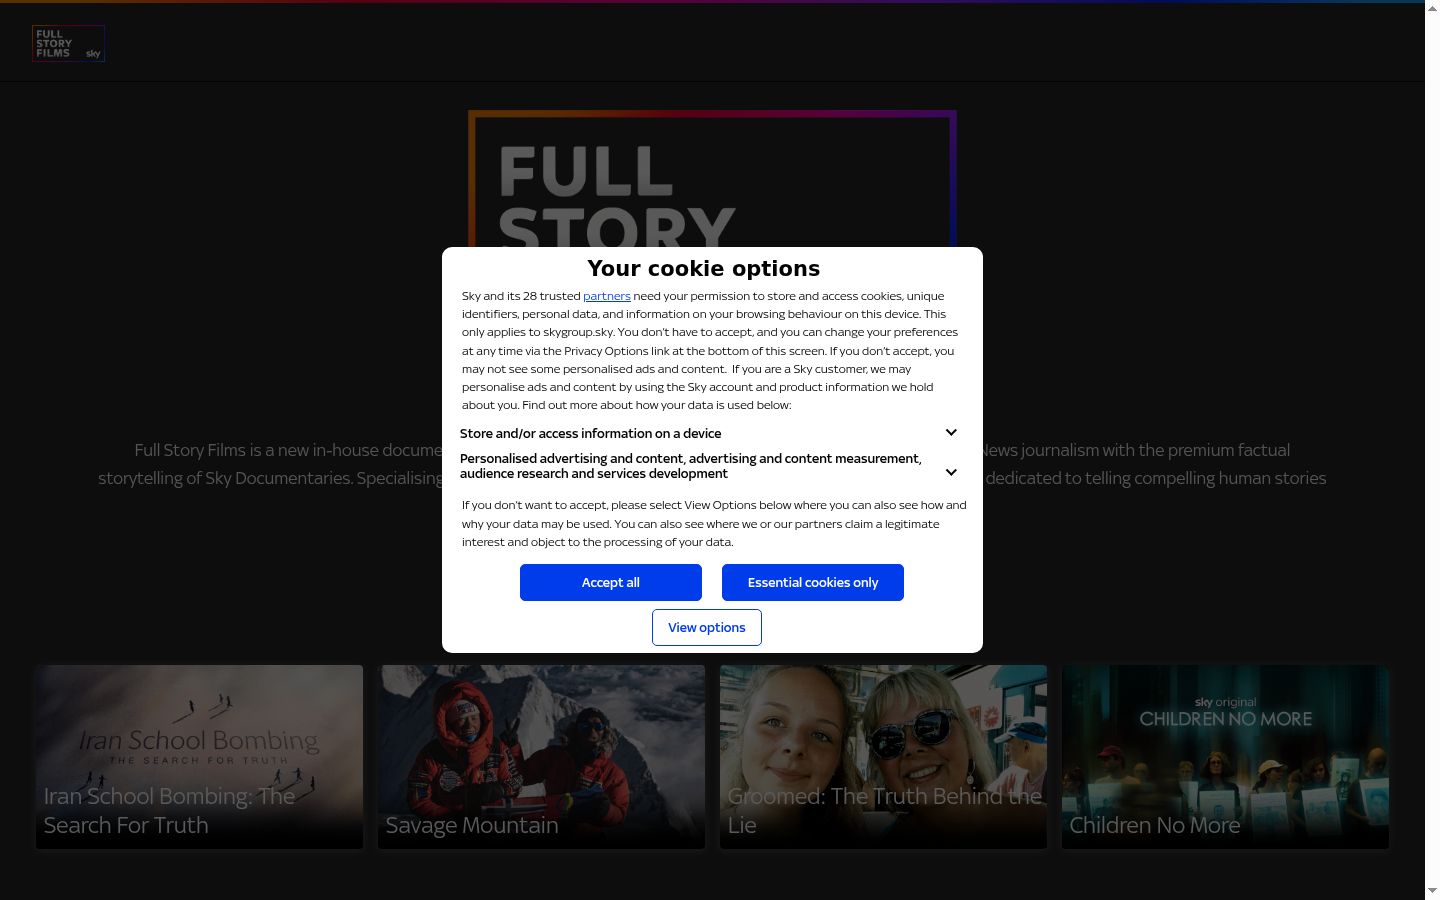Open Iran School Bombing film card

200,757
